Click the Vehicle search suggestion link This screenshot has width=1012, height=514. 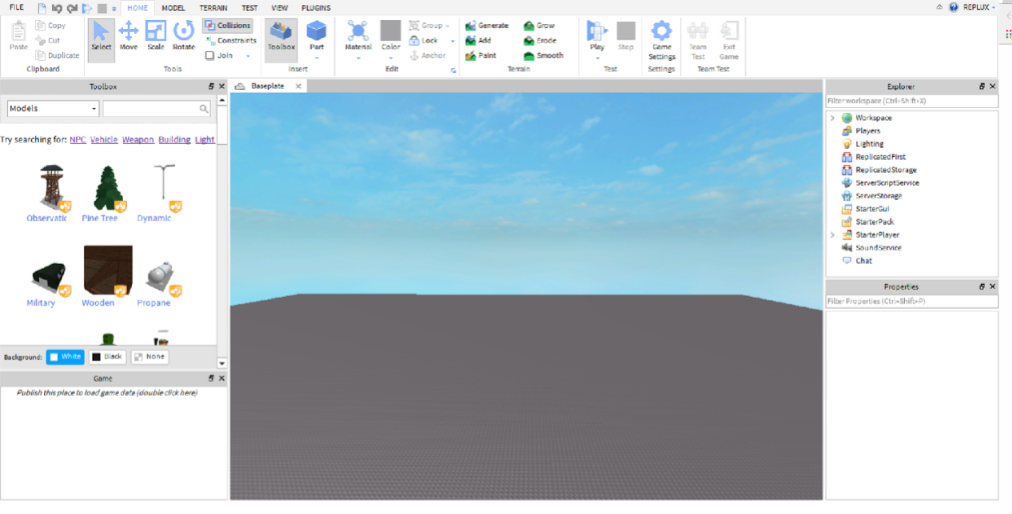pyautogui.click(x=104, y=140)
